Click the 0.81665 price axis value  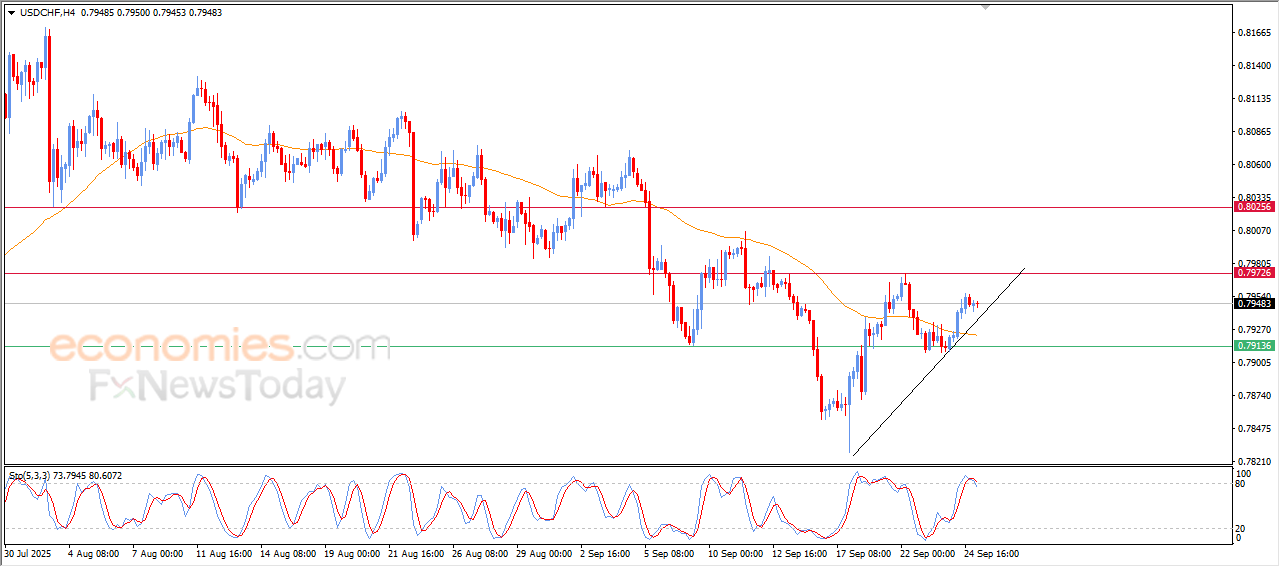tap(1254, 33)
